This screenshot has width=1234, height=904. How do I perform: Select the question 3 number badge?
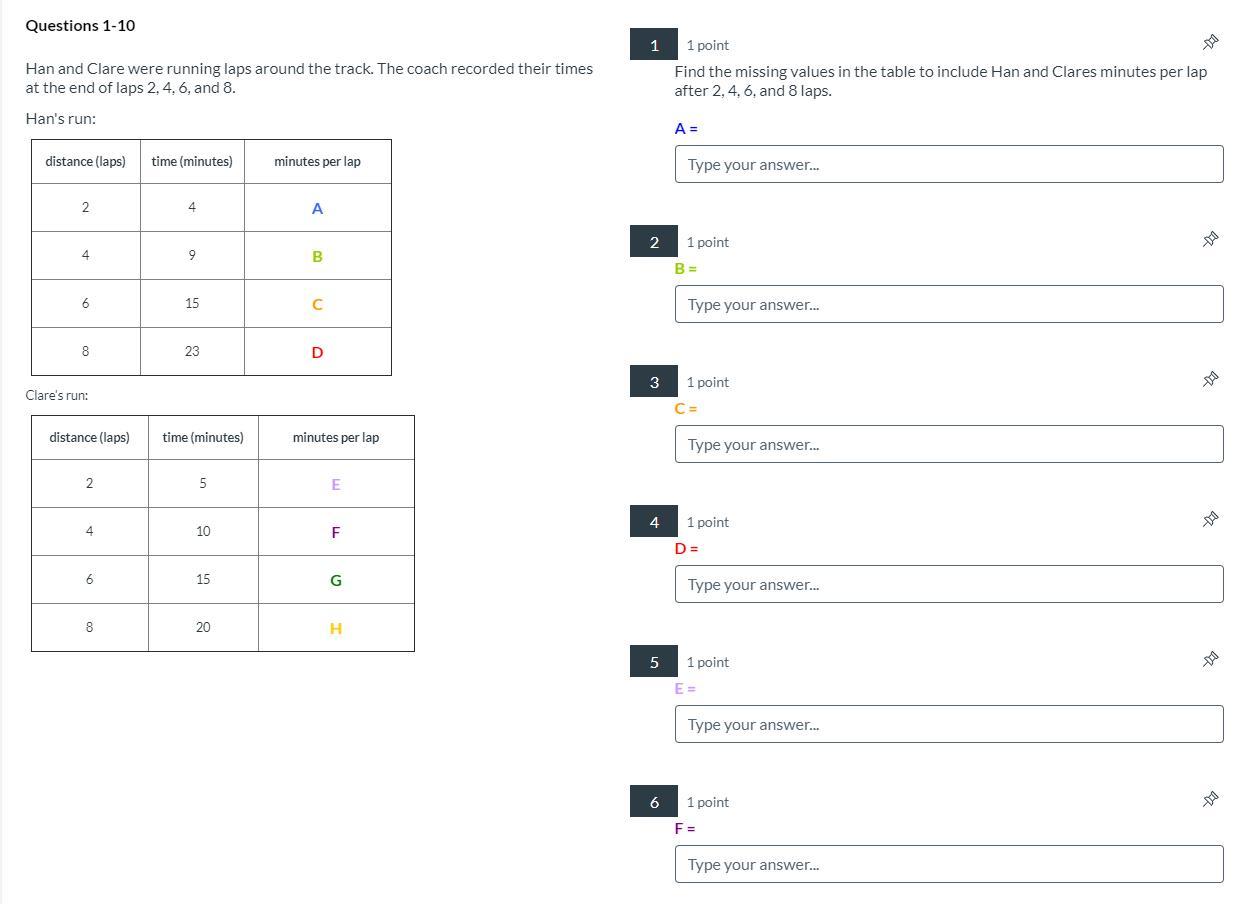click(654, 382)
